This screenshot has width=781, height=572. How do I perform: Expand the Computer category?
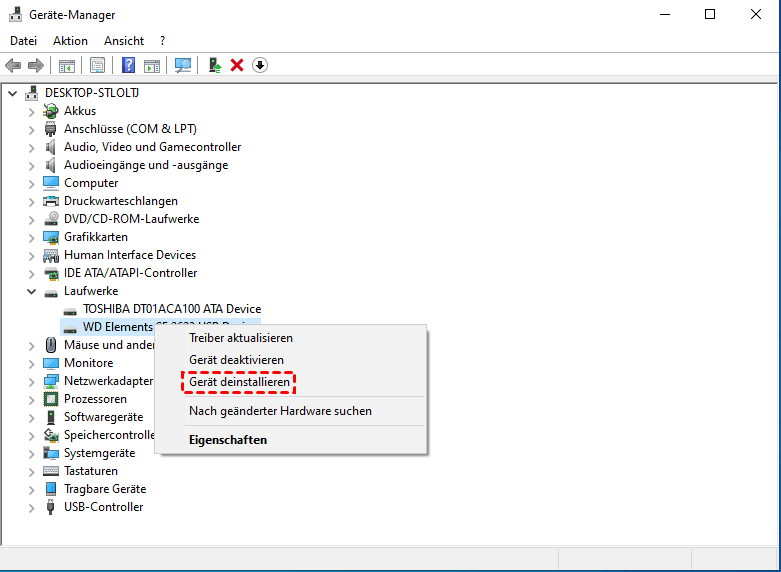31,184
